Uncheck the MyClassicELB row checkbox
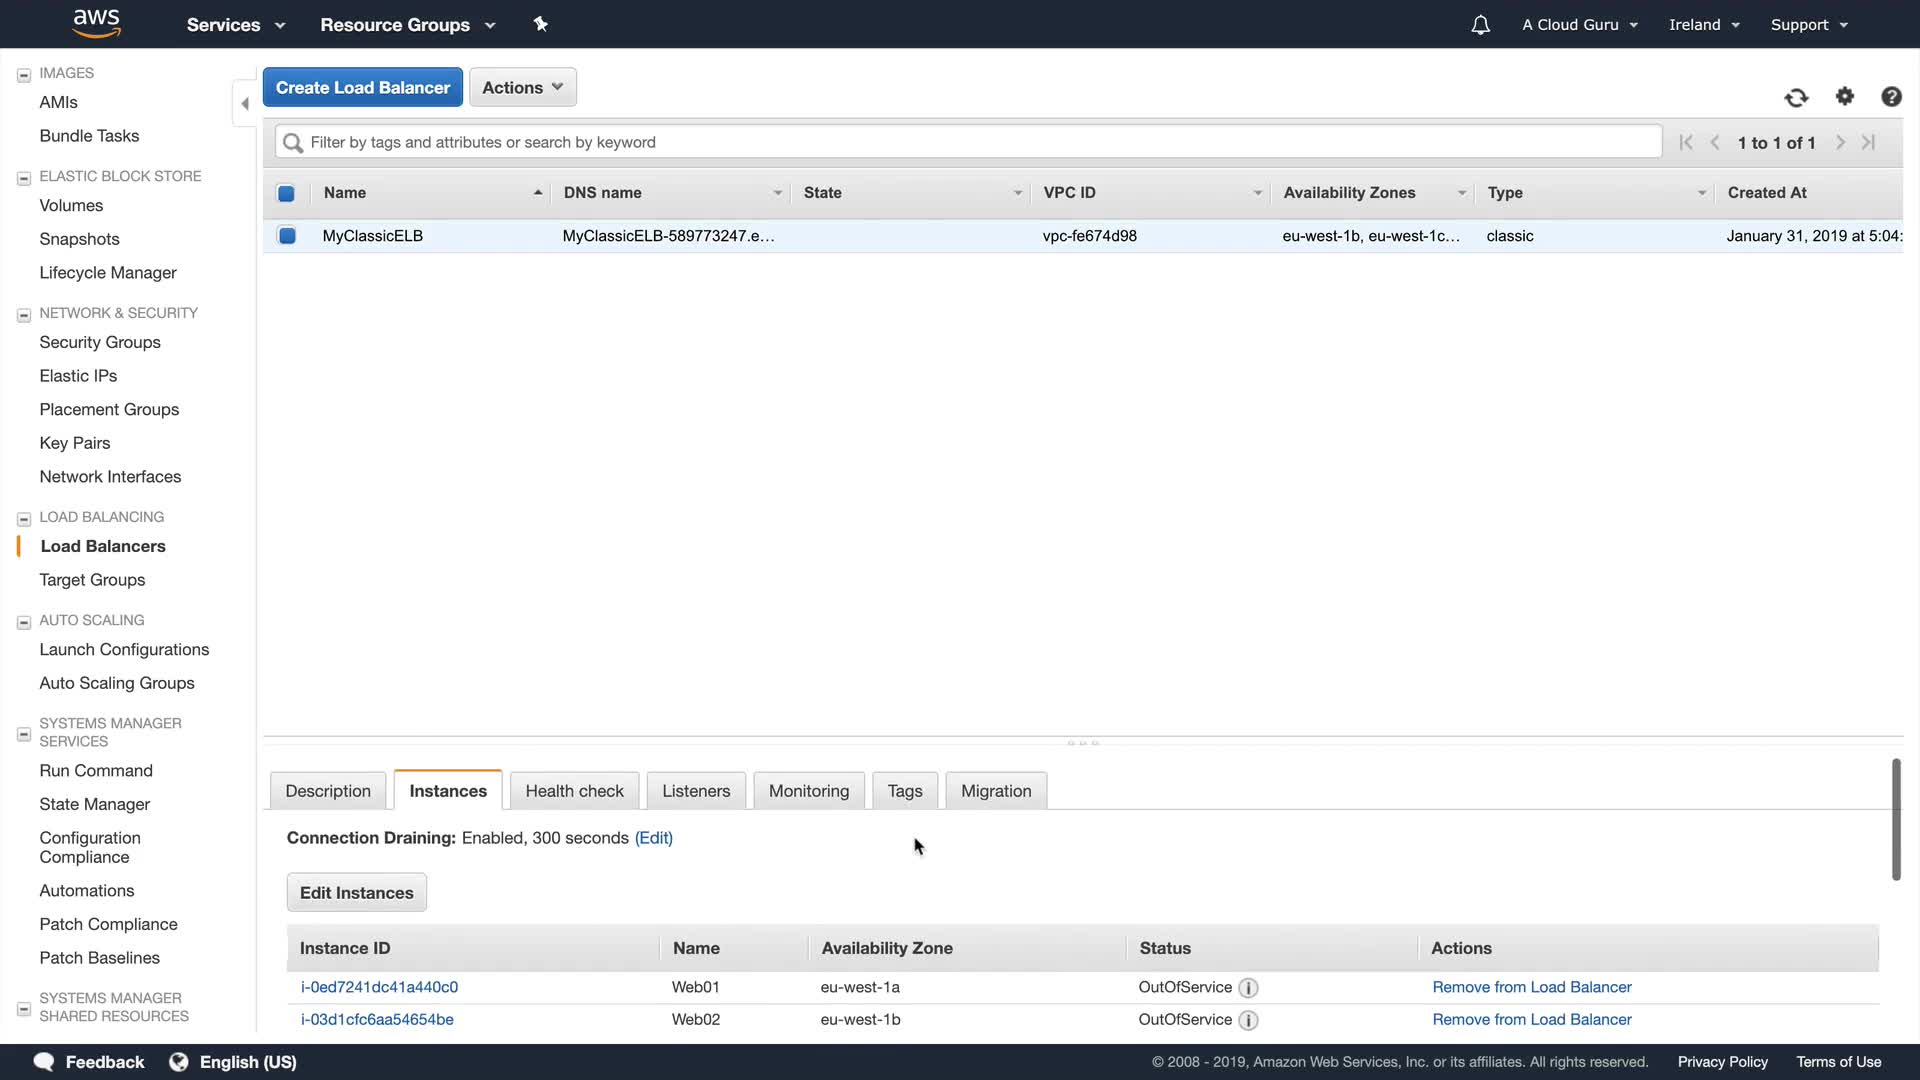Screen dimensions: 1920x1080 point(287,236)
